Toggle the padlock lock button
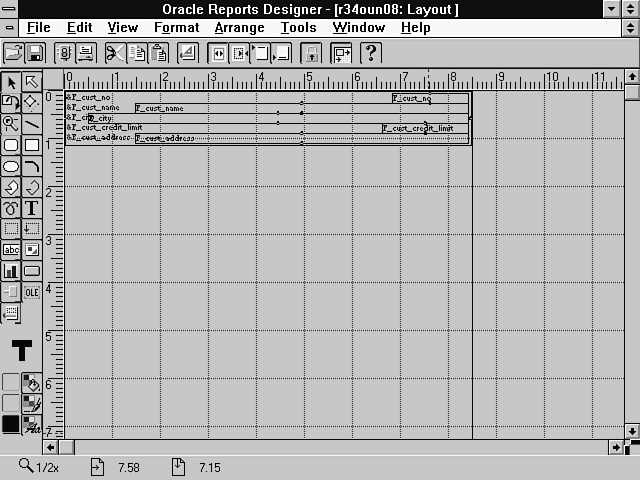The width and height of the screenshot is (640, 480). pyautogui.click(x=312, y=52)
